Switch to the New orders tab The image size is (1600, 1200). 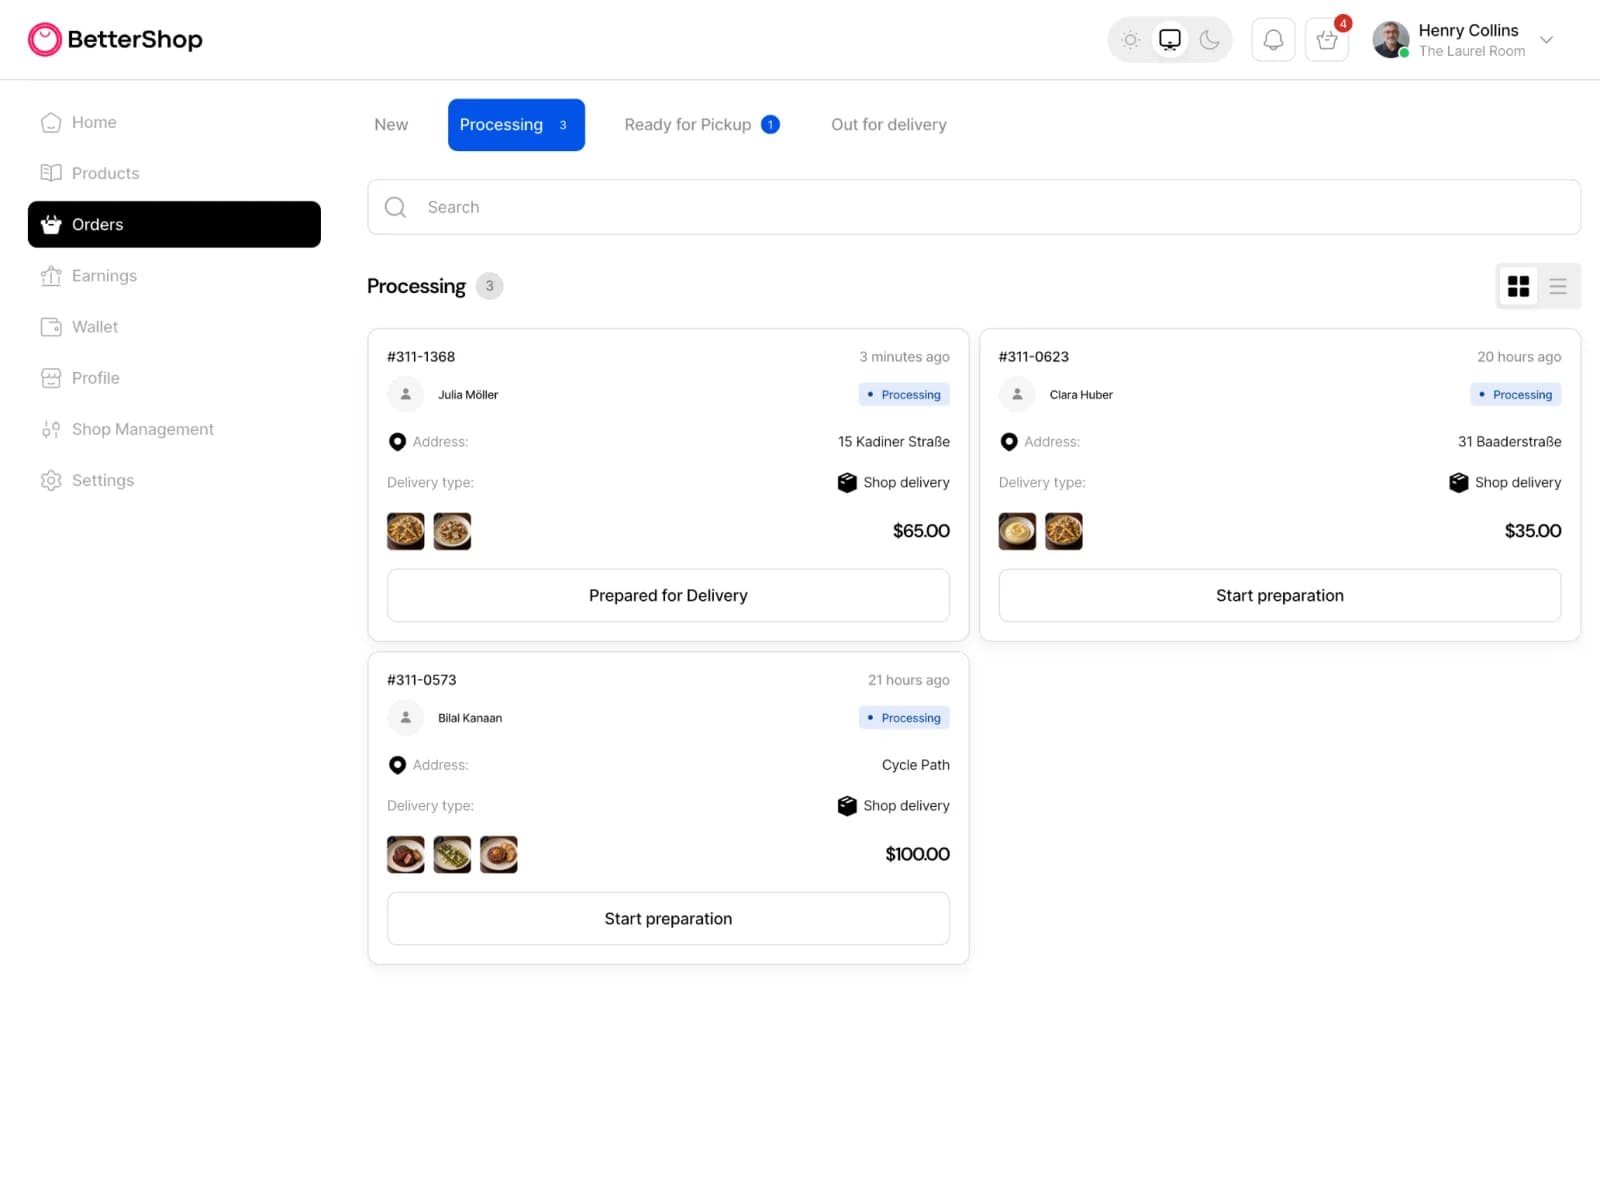tap(391, 124)
